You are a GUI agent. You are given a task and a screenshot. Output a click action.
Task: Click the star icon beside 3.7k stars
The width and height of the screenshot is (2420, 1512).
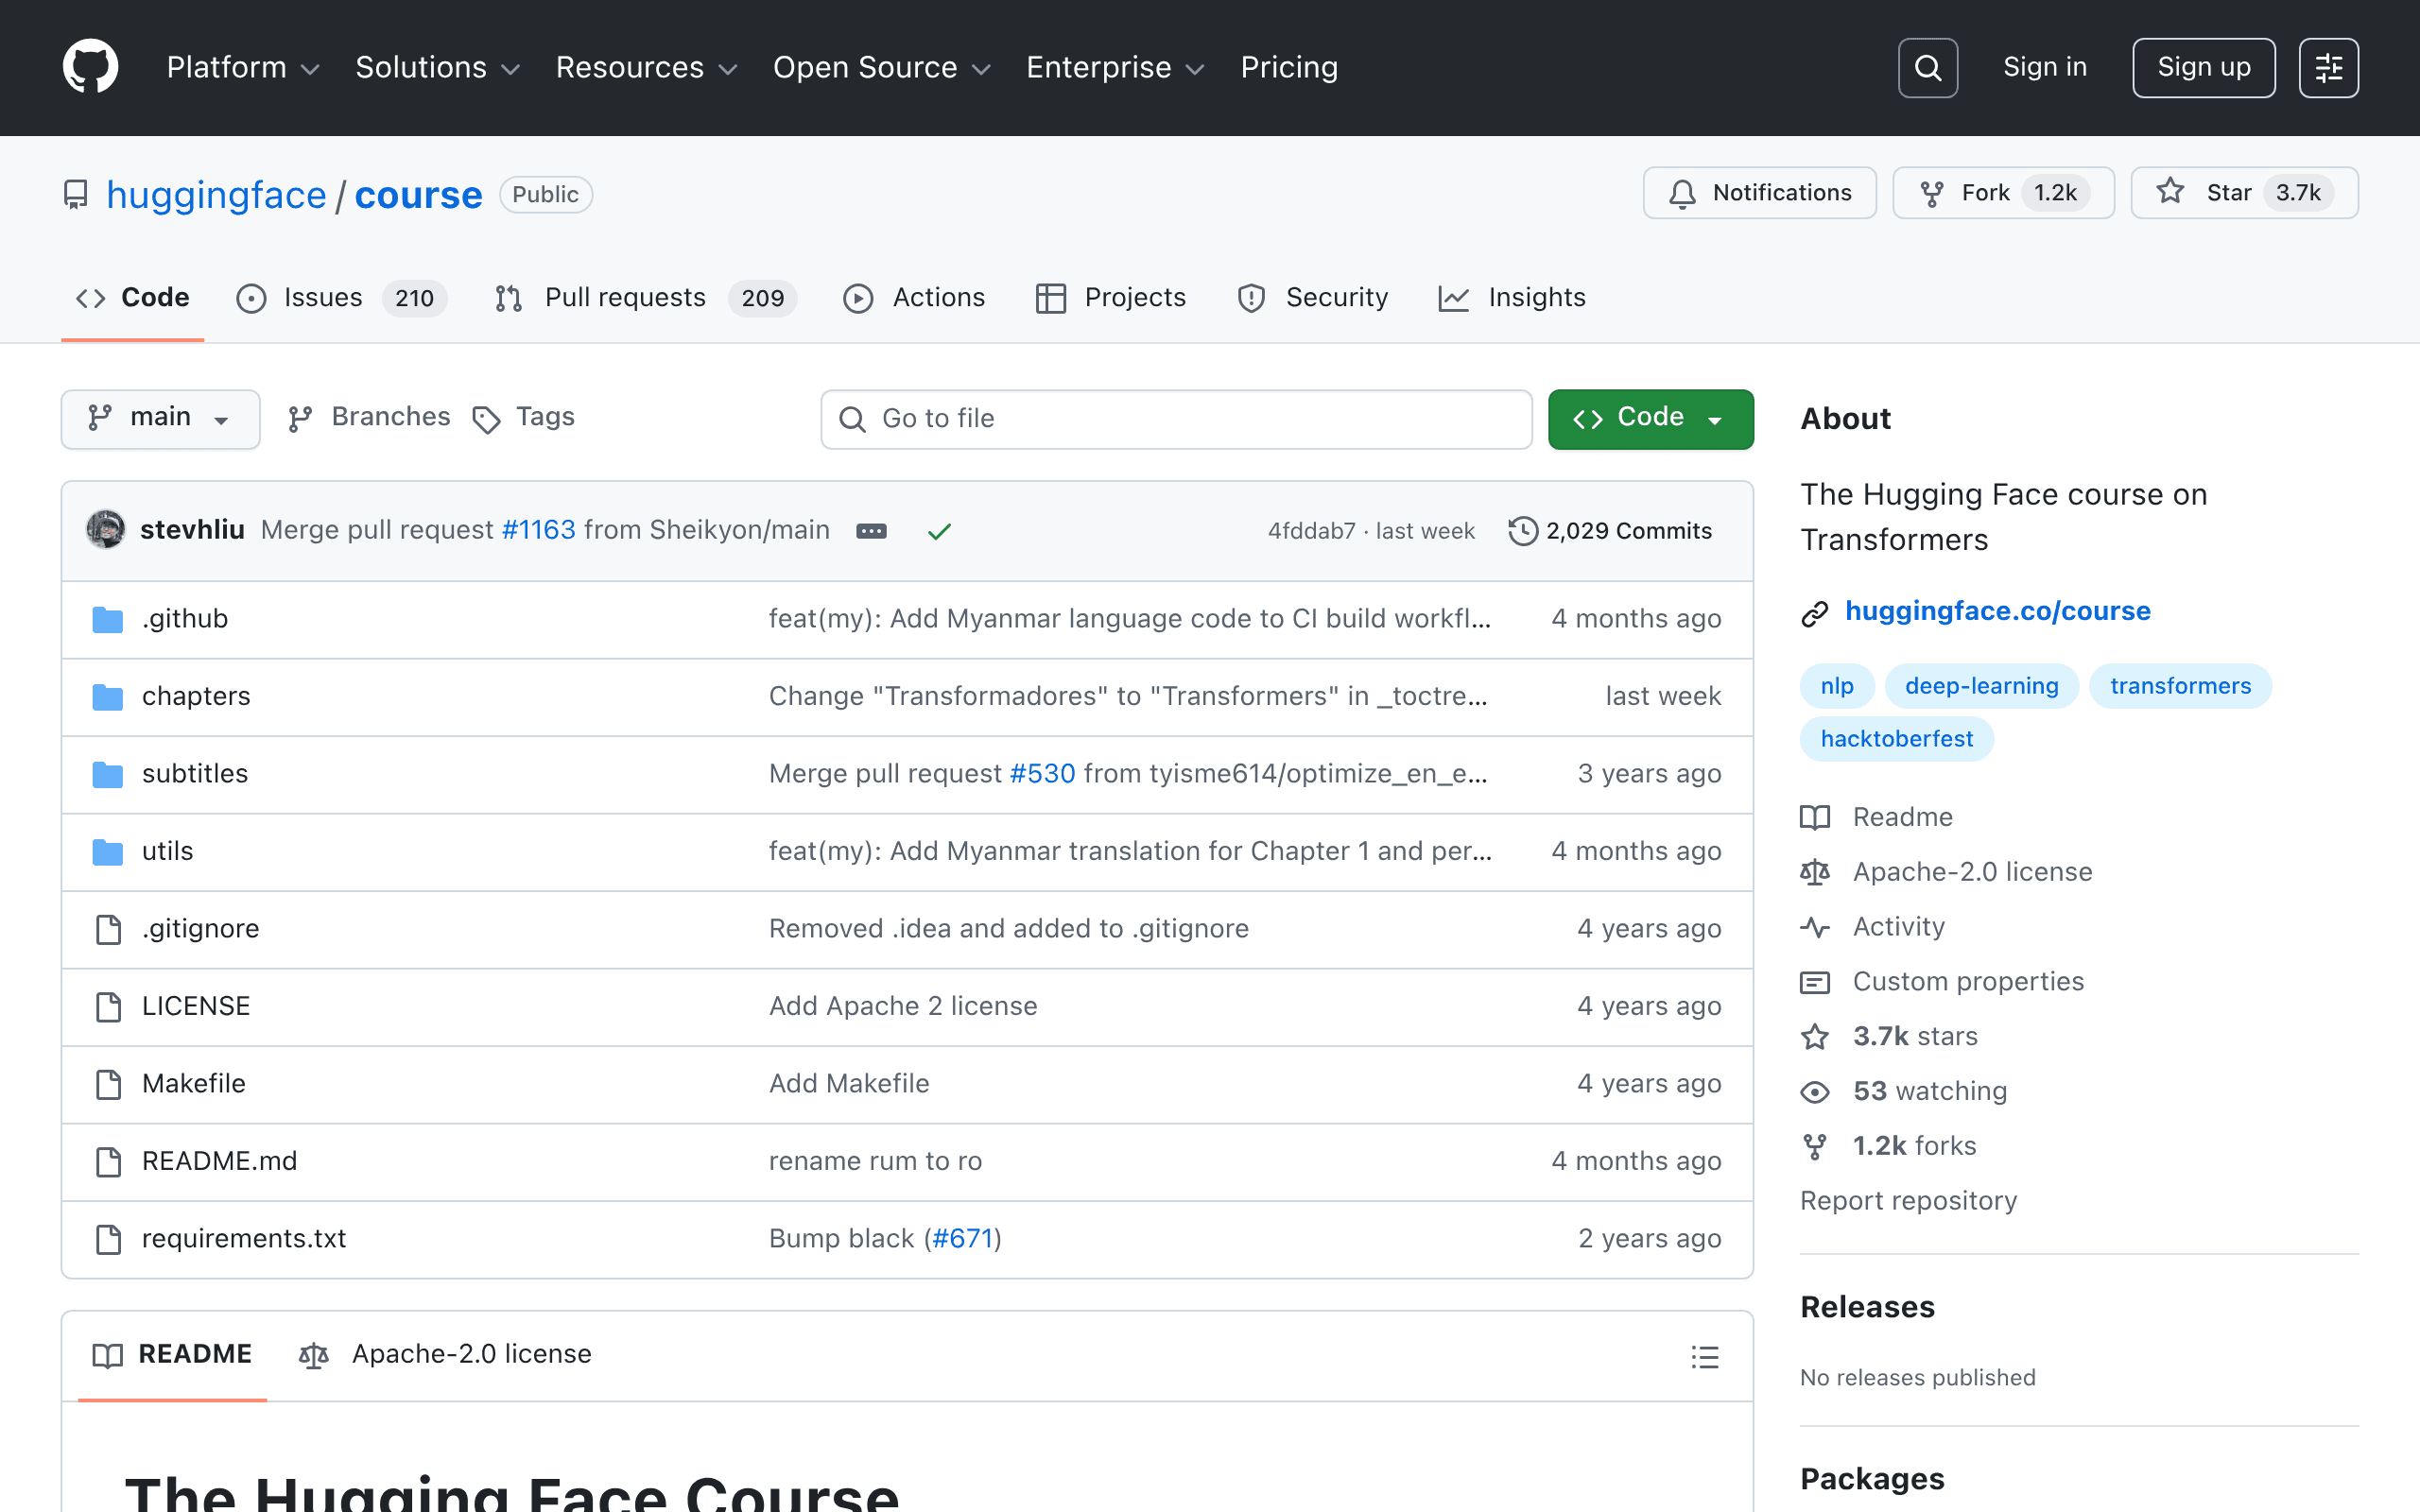(x=1815, y=1037)
